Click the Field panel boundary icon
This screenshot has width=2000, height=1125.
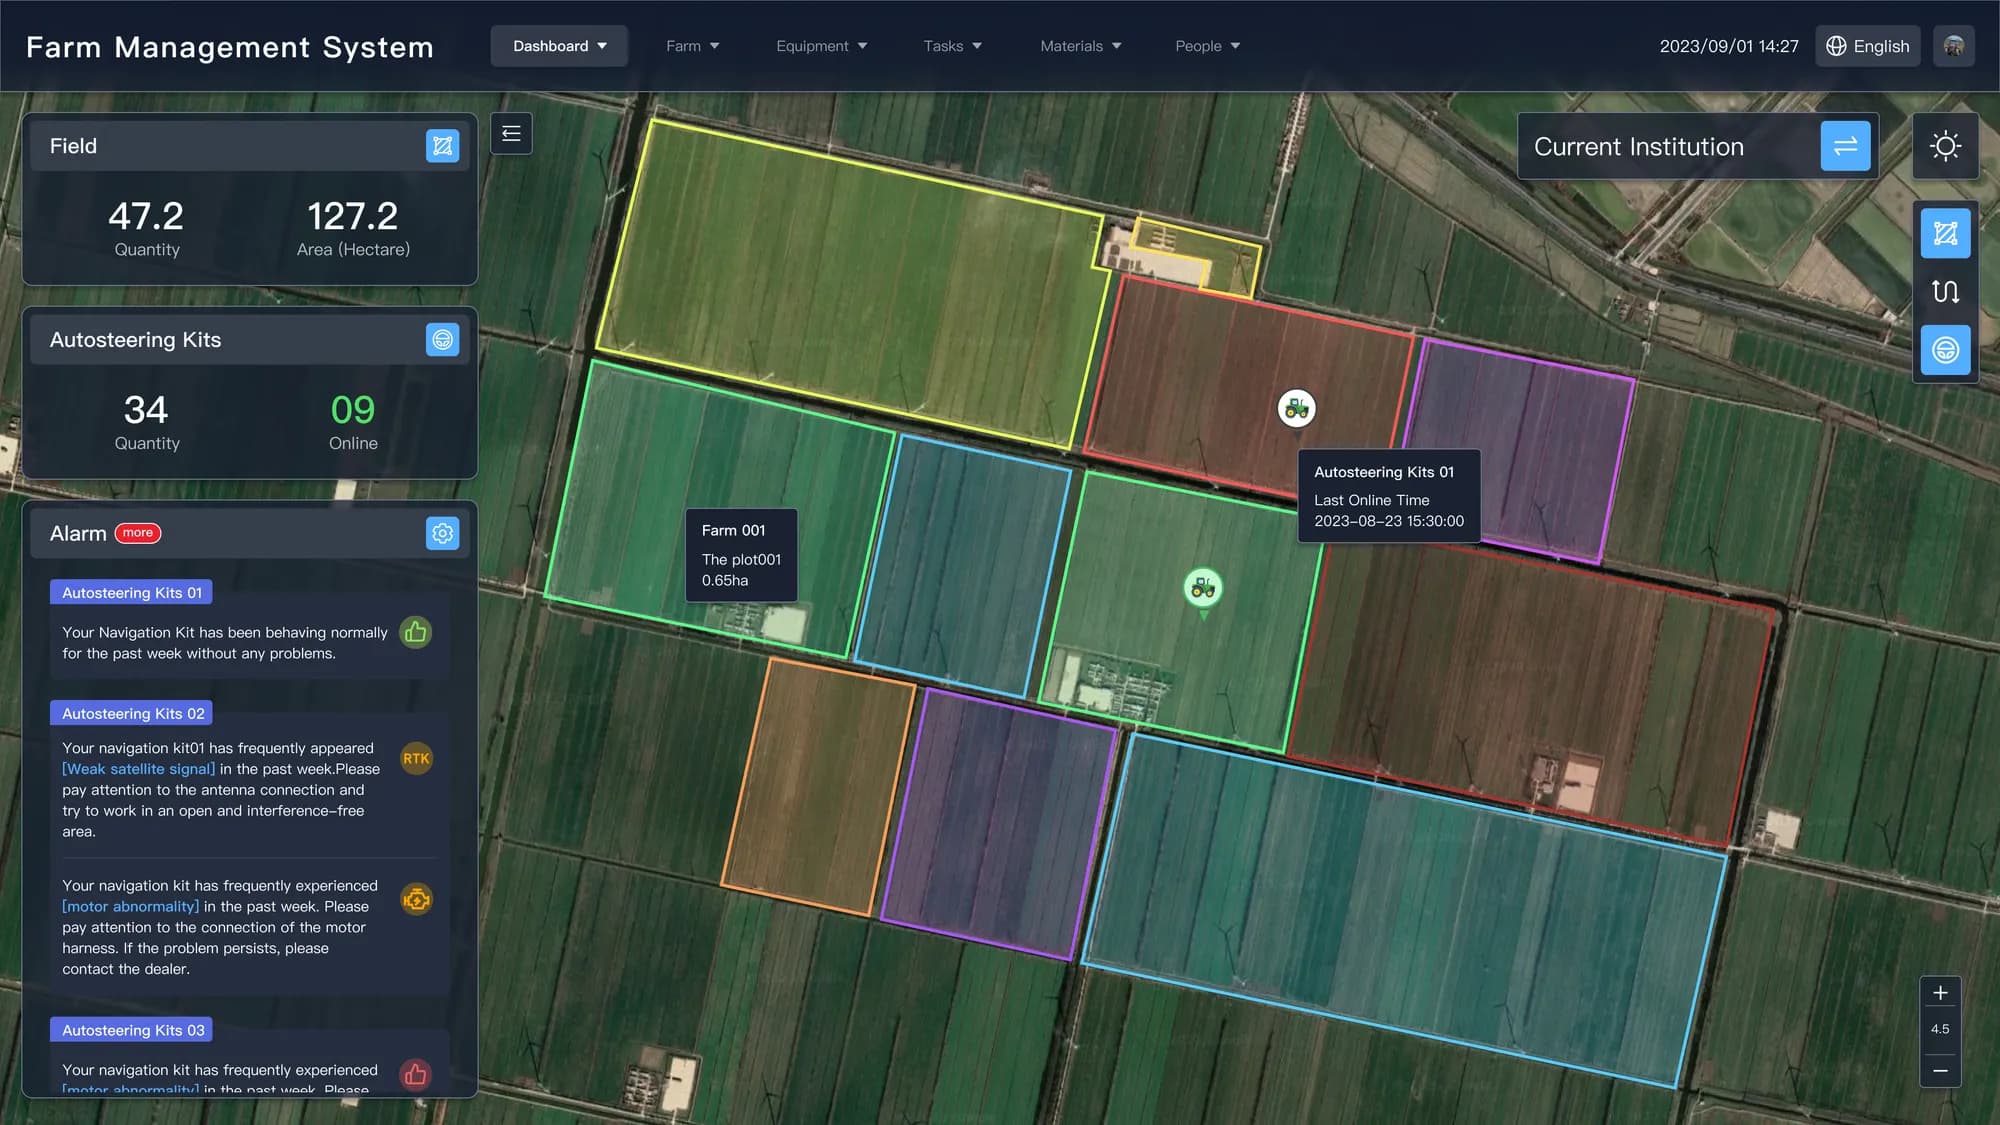442,146
